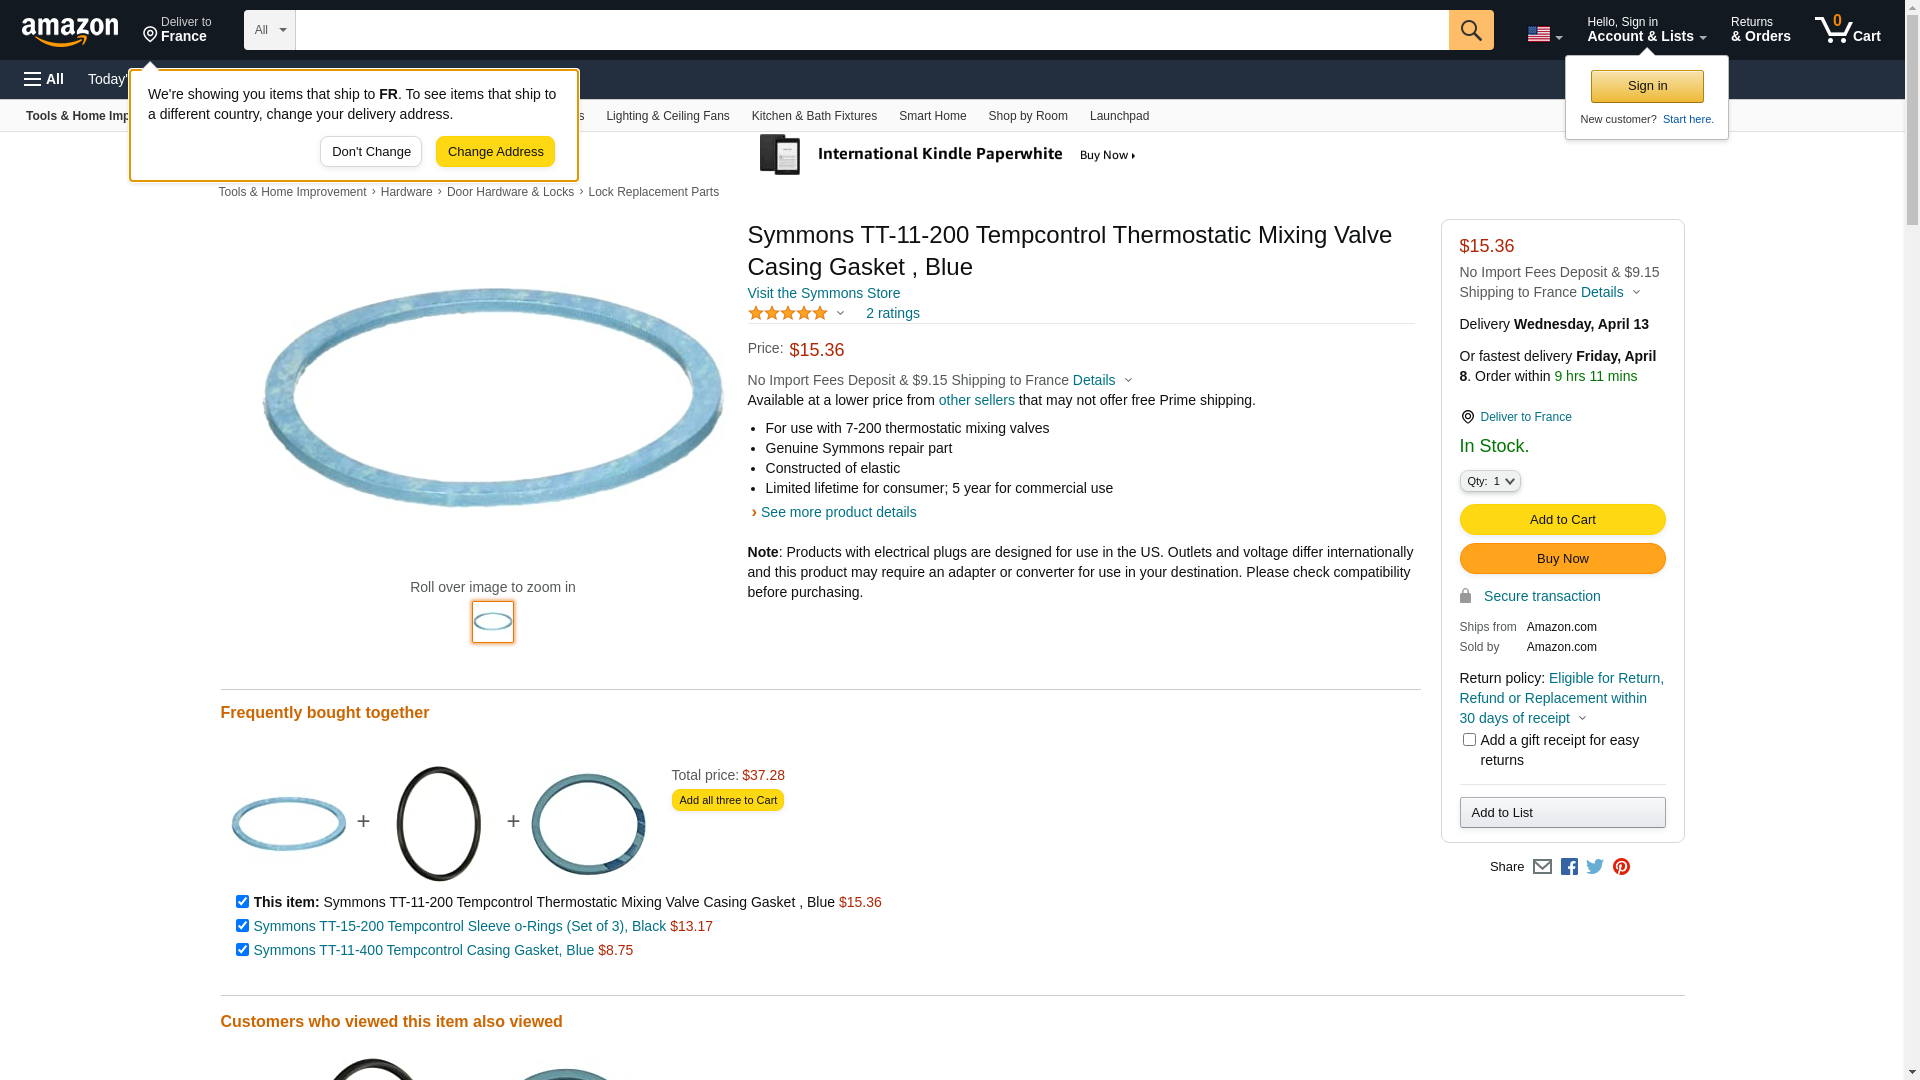Select the blue gasket thumbnail
Viewport: 1920px width, 1080px height.
pos(493,622)
